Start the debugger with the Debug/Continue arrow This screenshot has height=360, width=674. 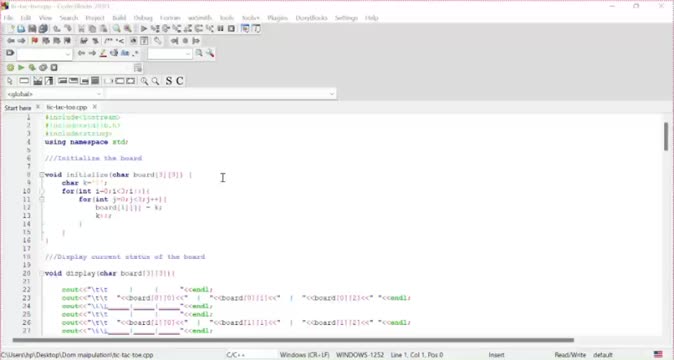tap(144, 29)
